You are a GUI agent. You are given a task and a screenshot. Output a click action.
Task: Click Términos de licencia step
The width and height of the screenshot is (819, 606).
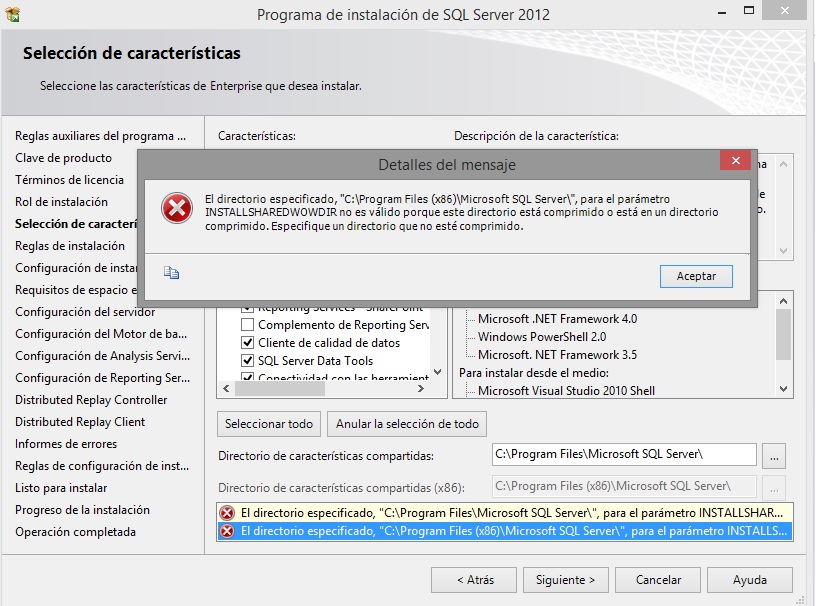(x=69, y=180)
